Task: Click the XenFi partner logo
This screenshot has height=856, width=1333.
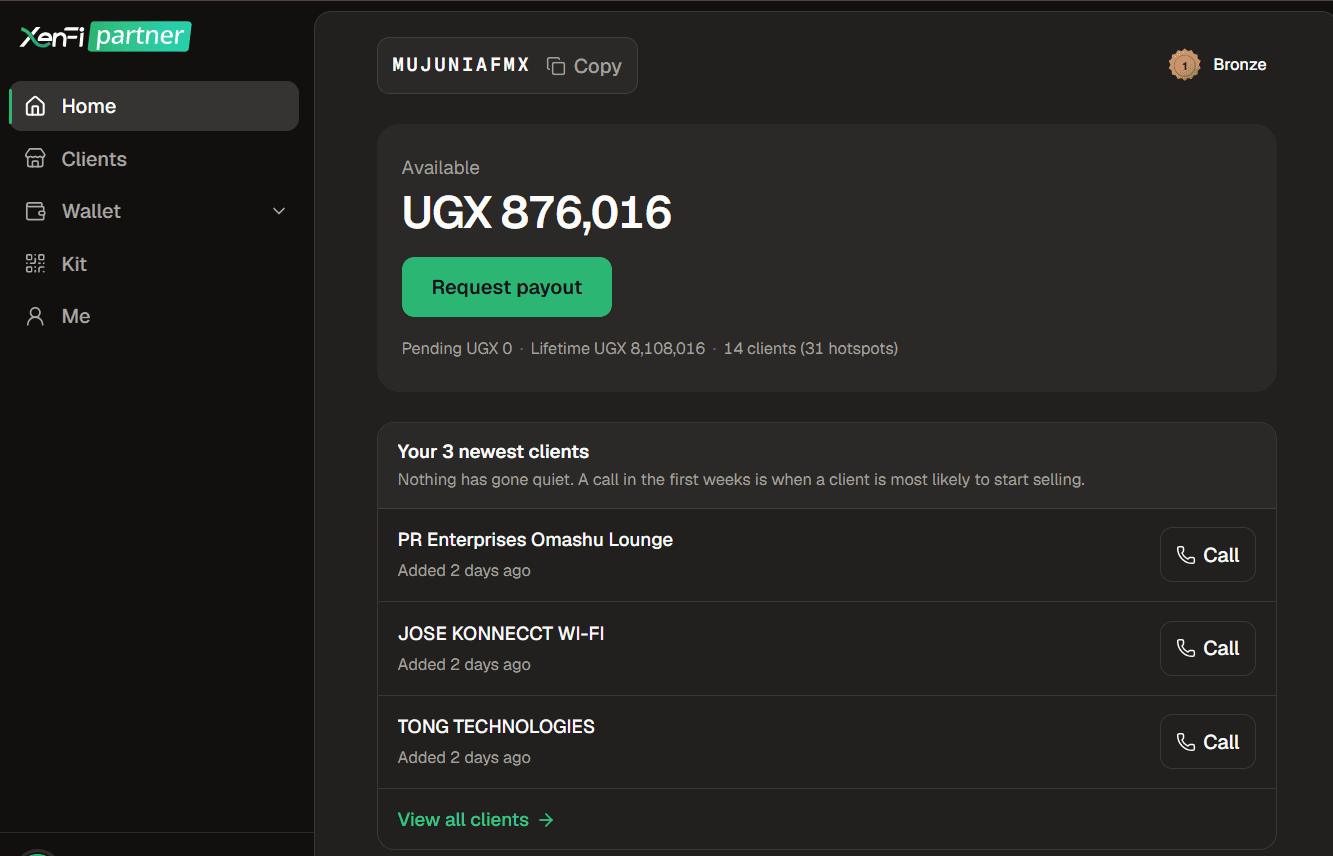Action: (x=105, y=37)
